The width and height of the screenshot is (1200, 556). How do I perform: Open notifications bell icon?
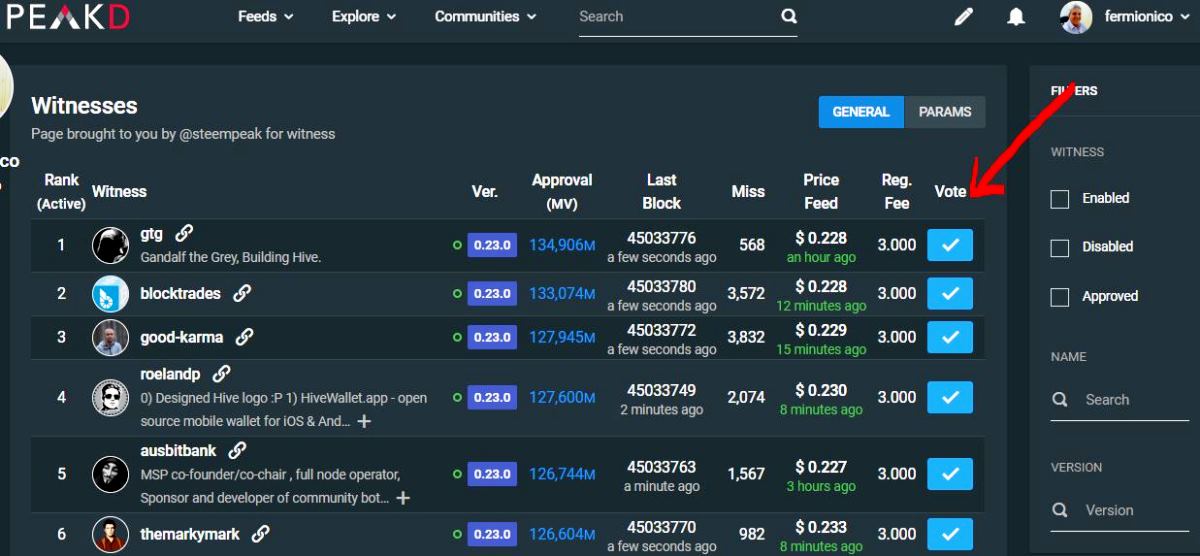[1016, 17]
